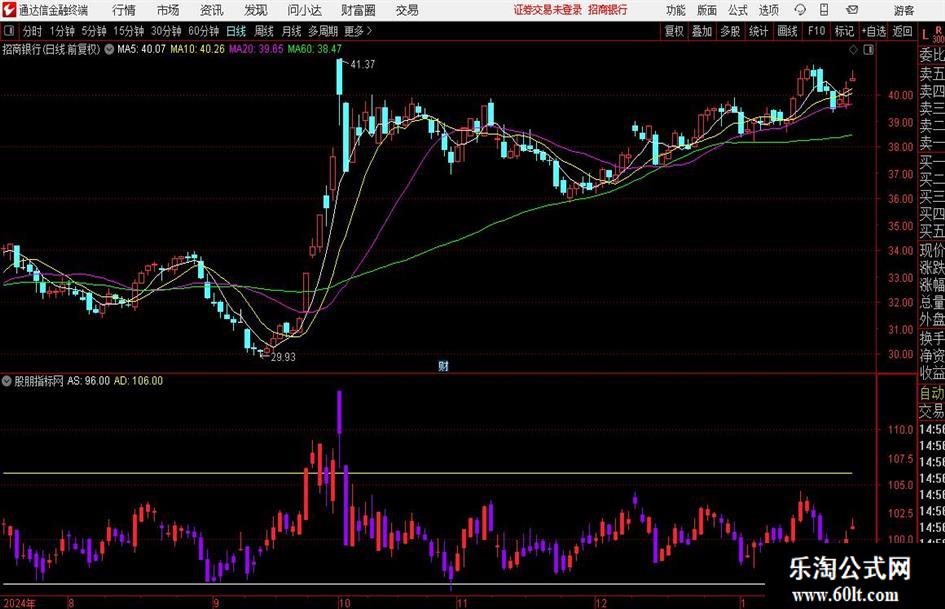Click the month 12 timeline marker
The height and width of the screenshot is (609, 945).
pos(601,603)
